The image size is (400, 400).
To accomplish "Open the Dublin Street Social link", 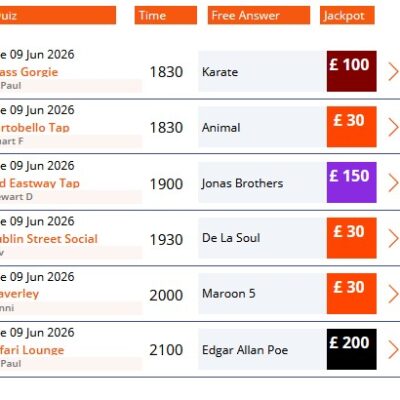I will pos(49,239).
